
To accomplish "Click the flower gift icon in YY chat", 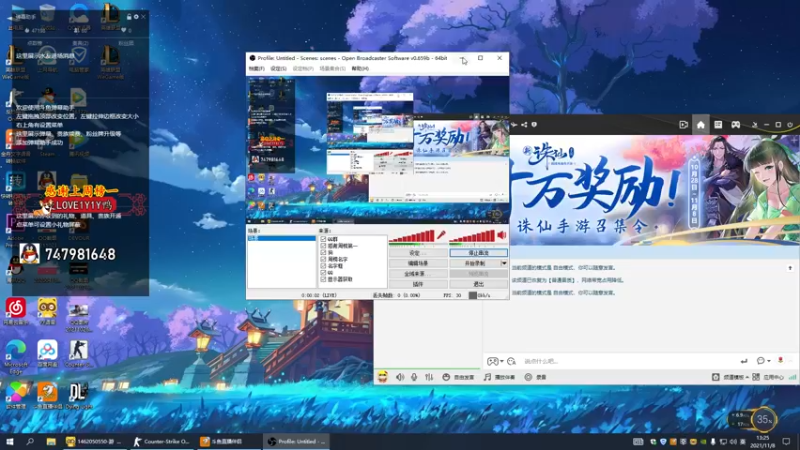I will coord(780,361).
